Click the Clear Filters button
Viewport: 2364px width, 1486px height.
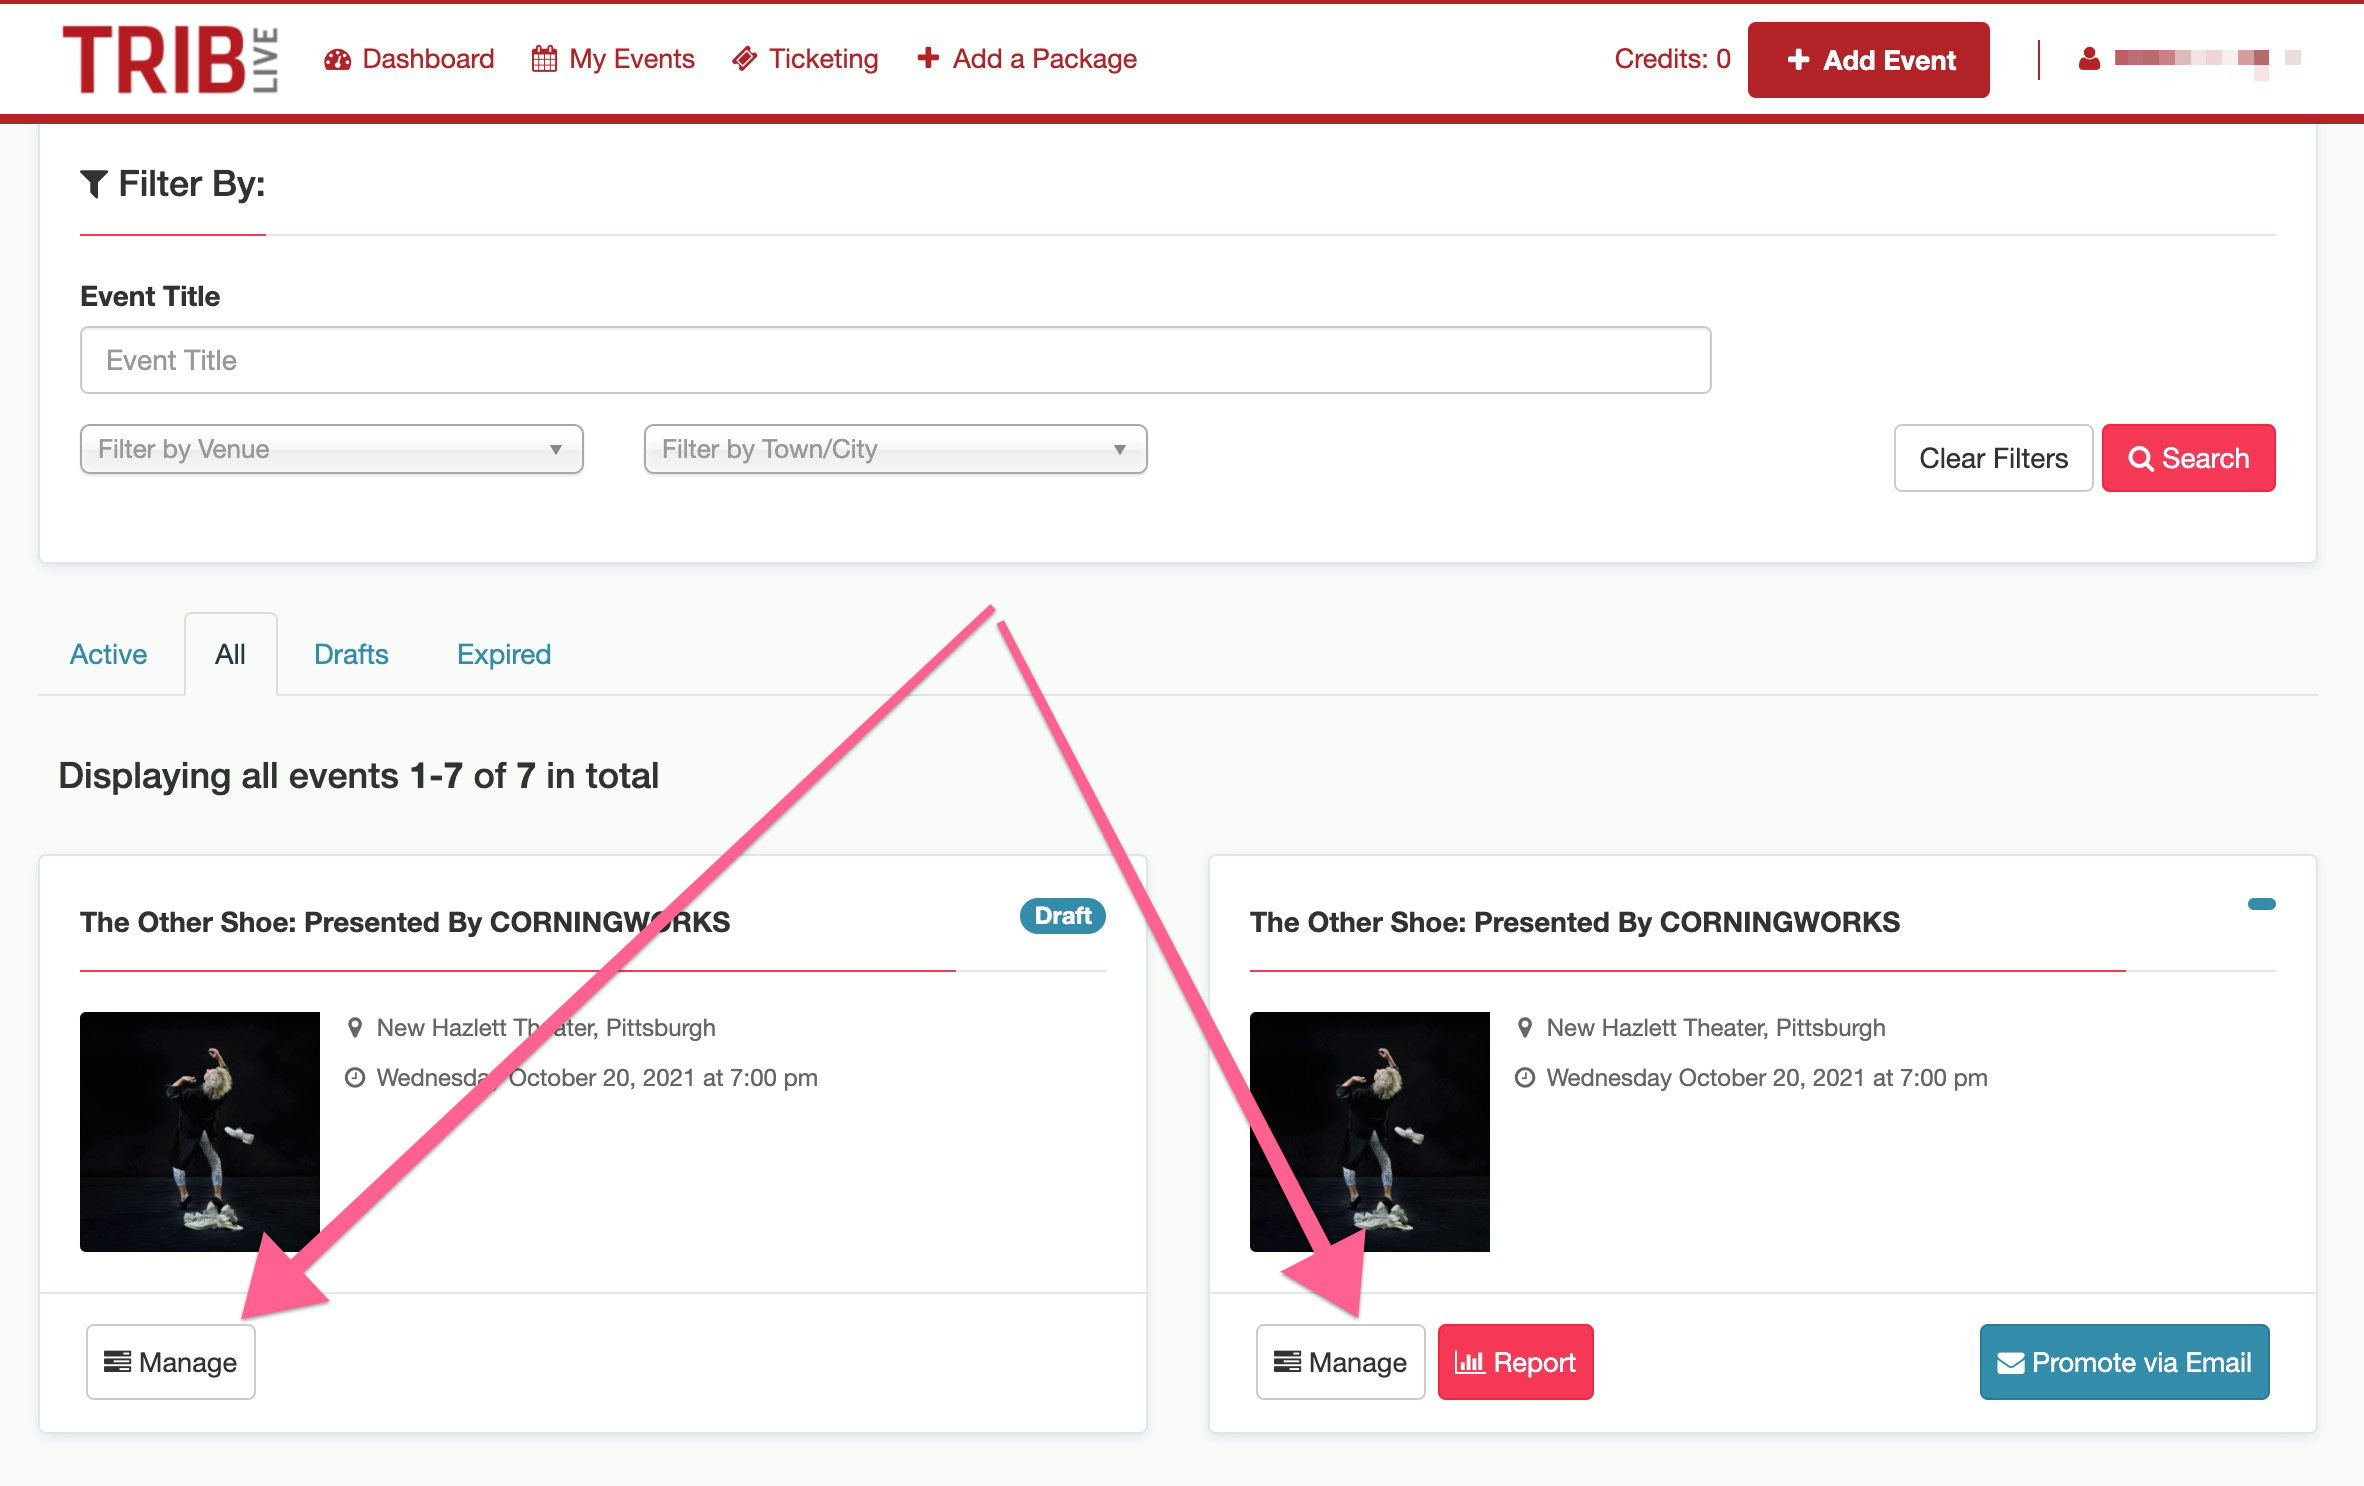coord(1993,458)
